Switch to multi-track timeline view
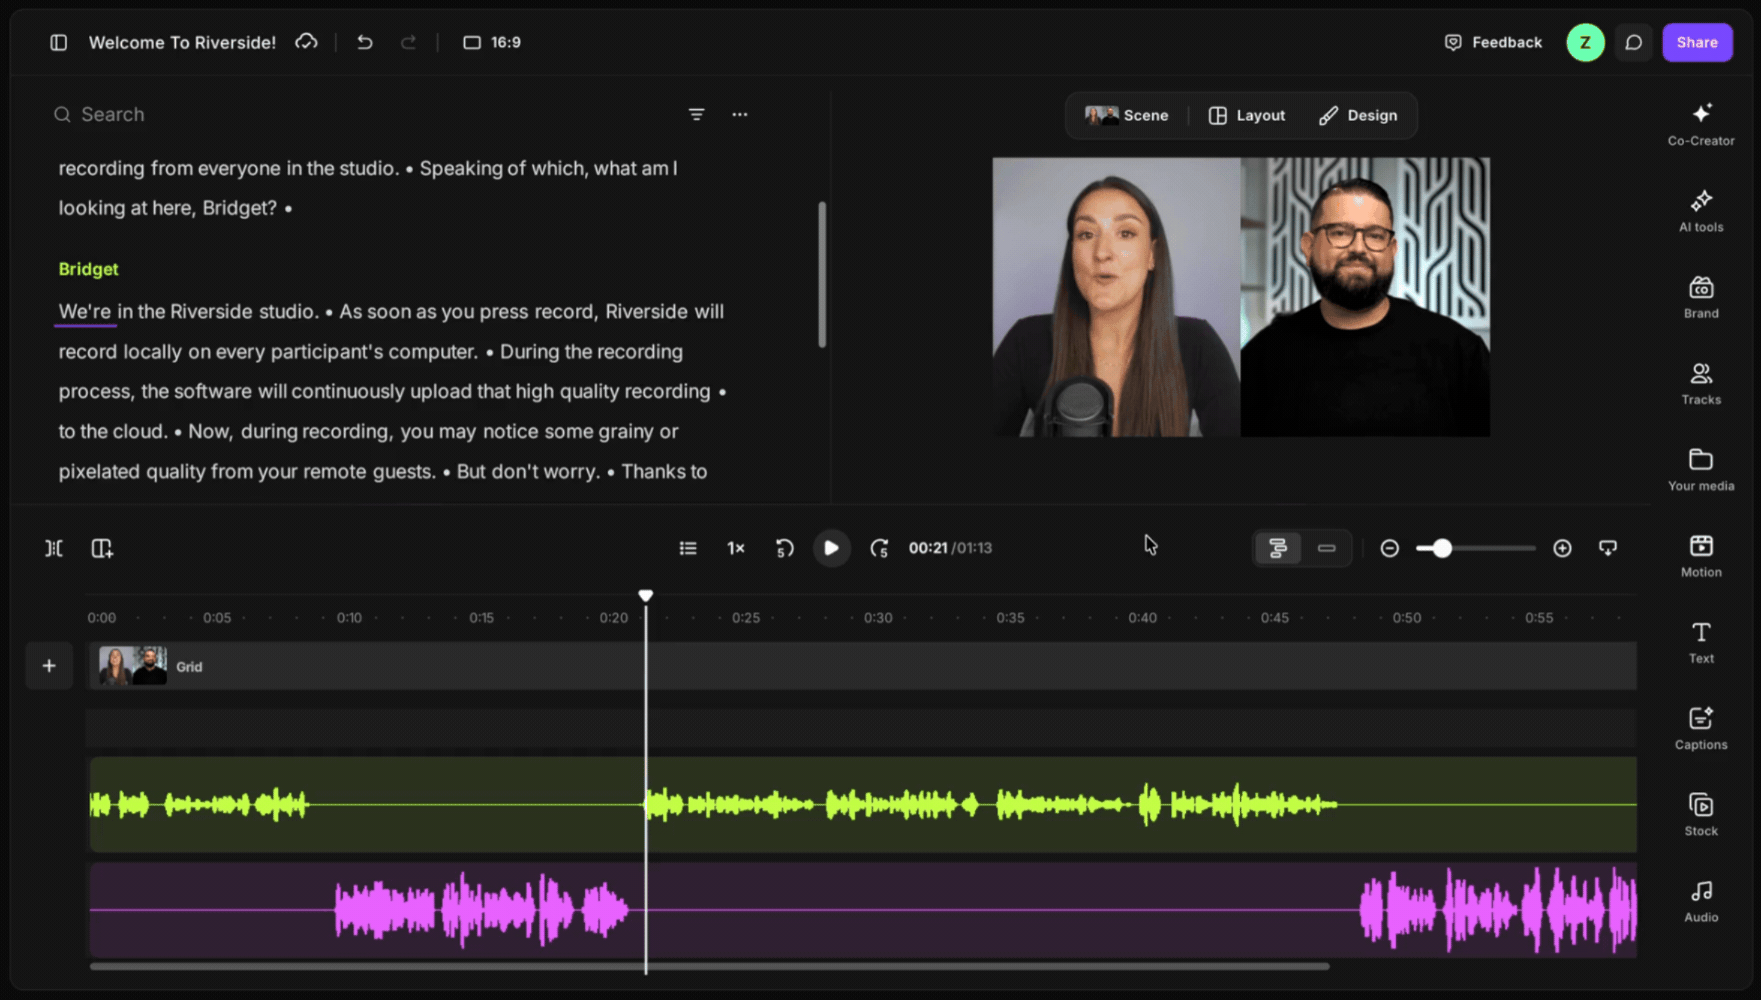Viewport: 1761px width, 1000px height. click(x=1278, y=548)
